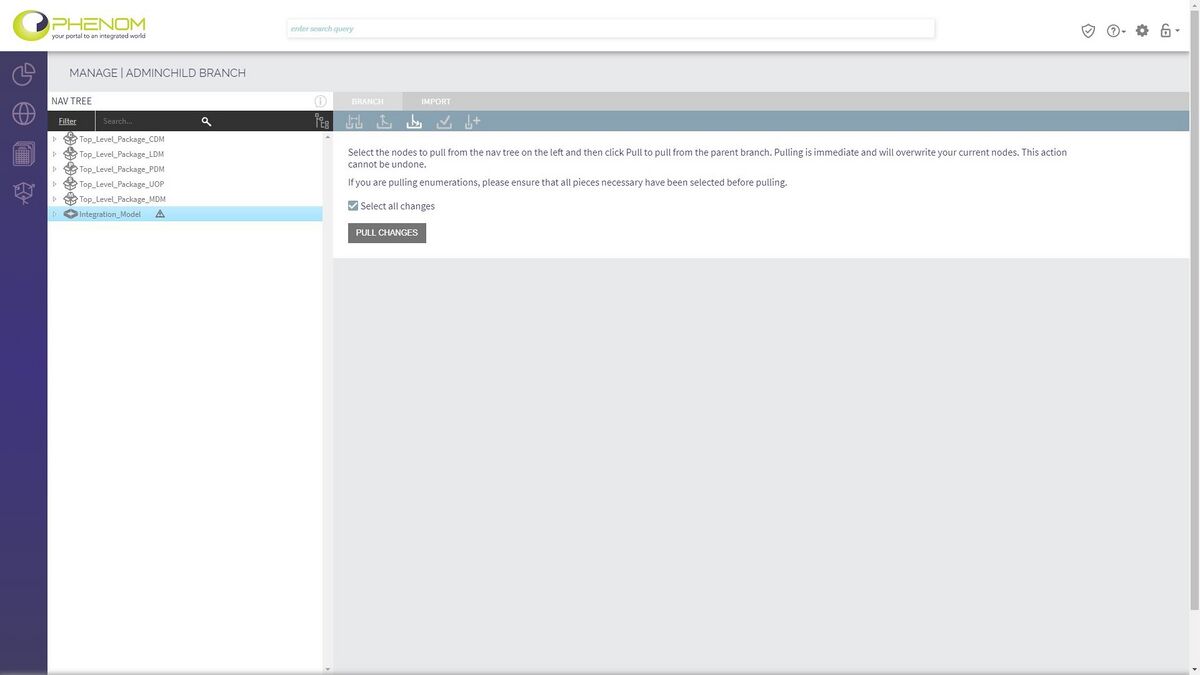Expand Integration_Model node
The height and width of the screenshot is (675, 1200).
pos(54,214)
